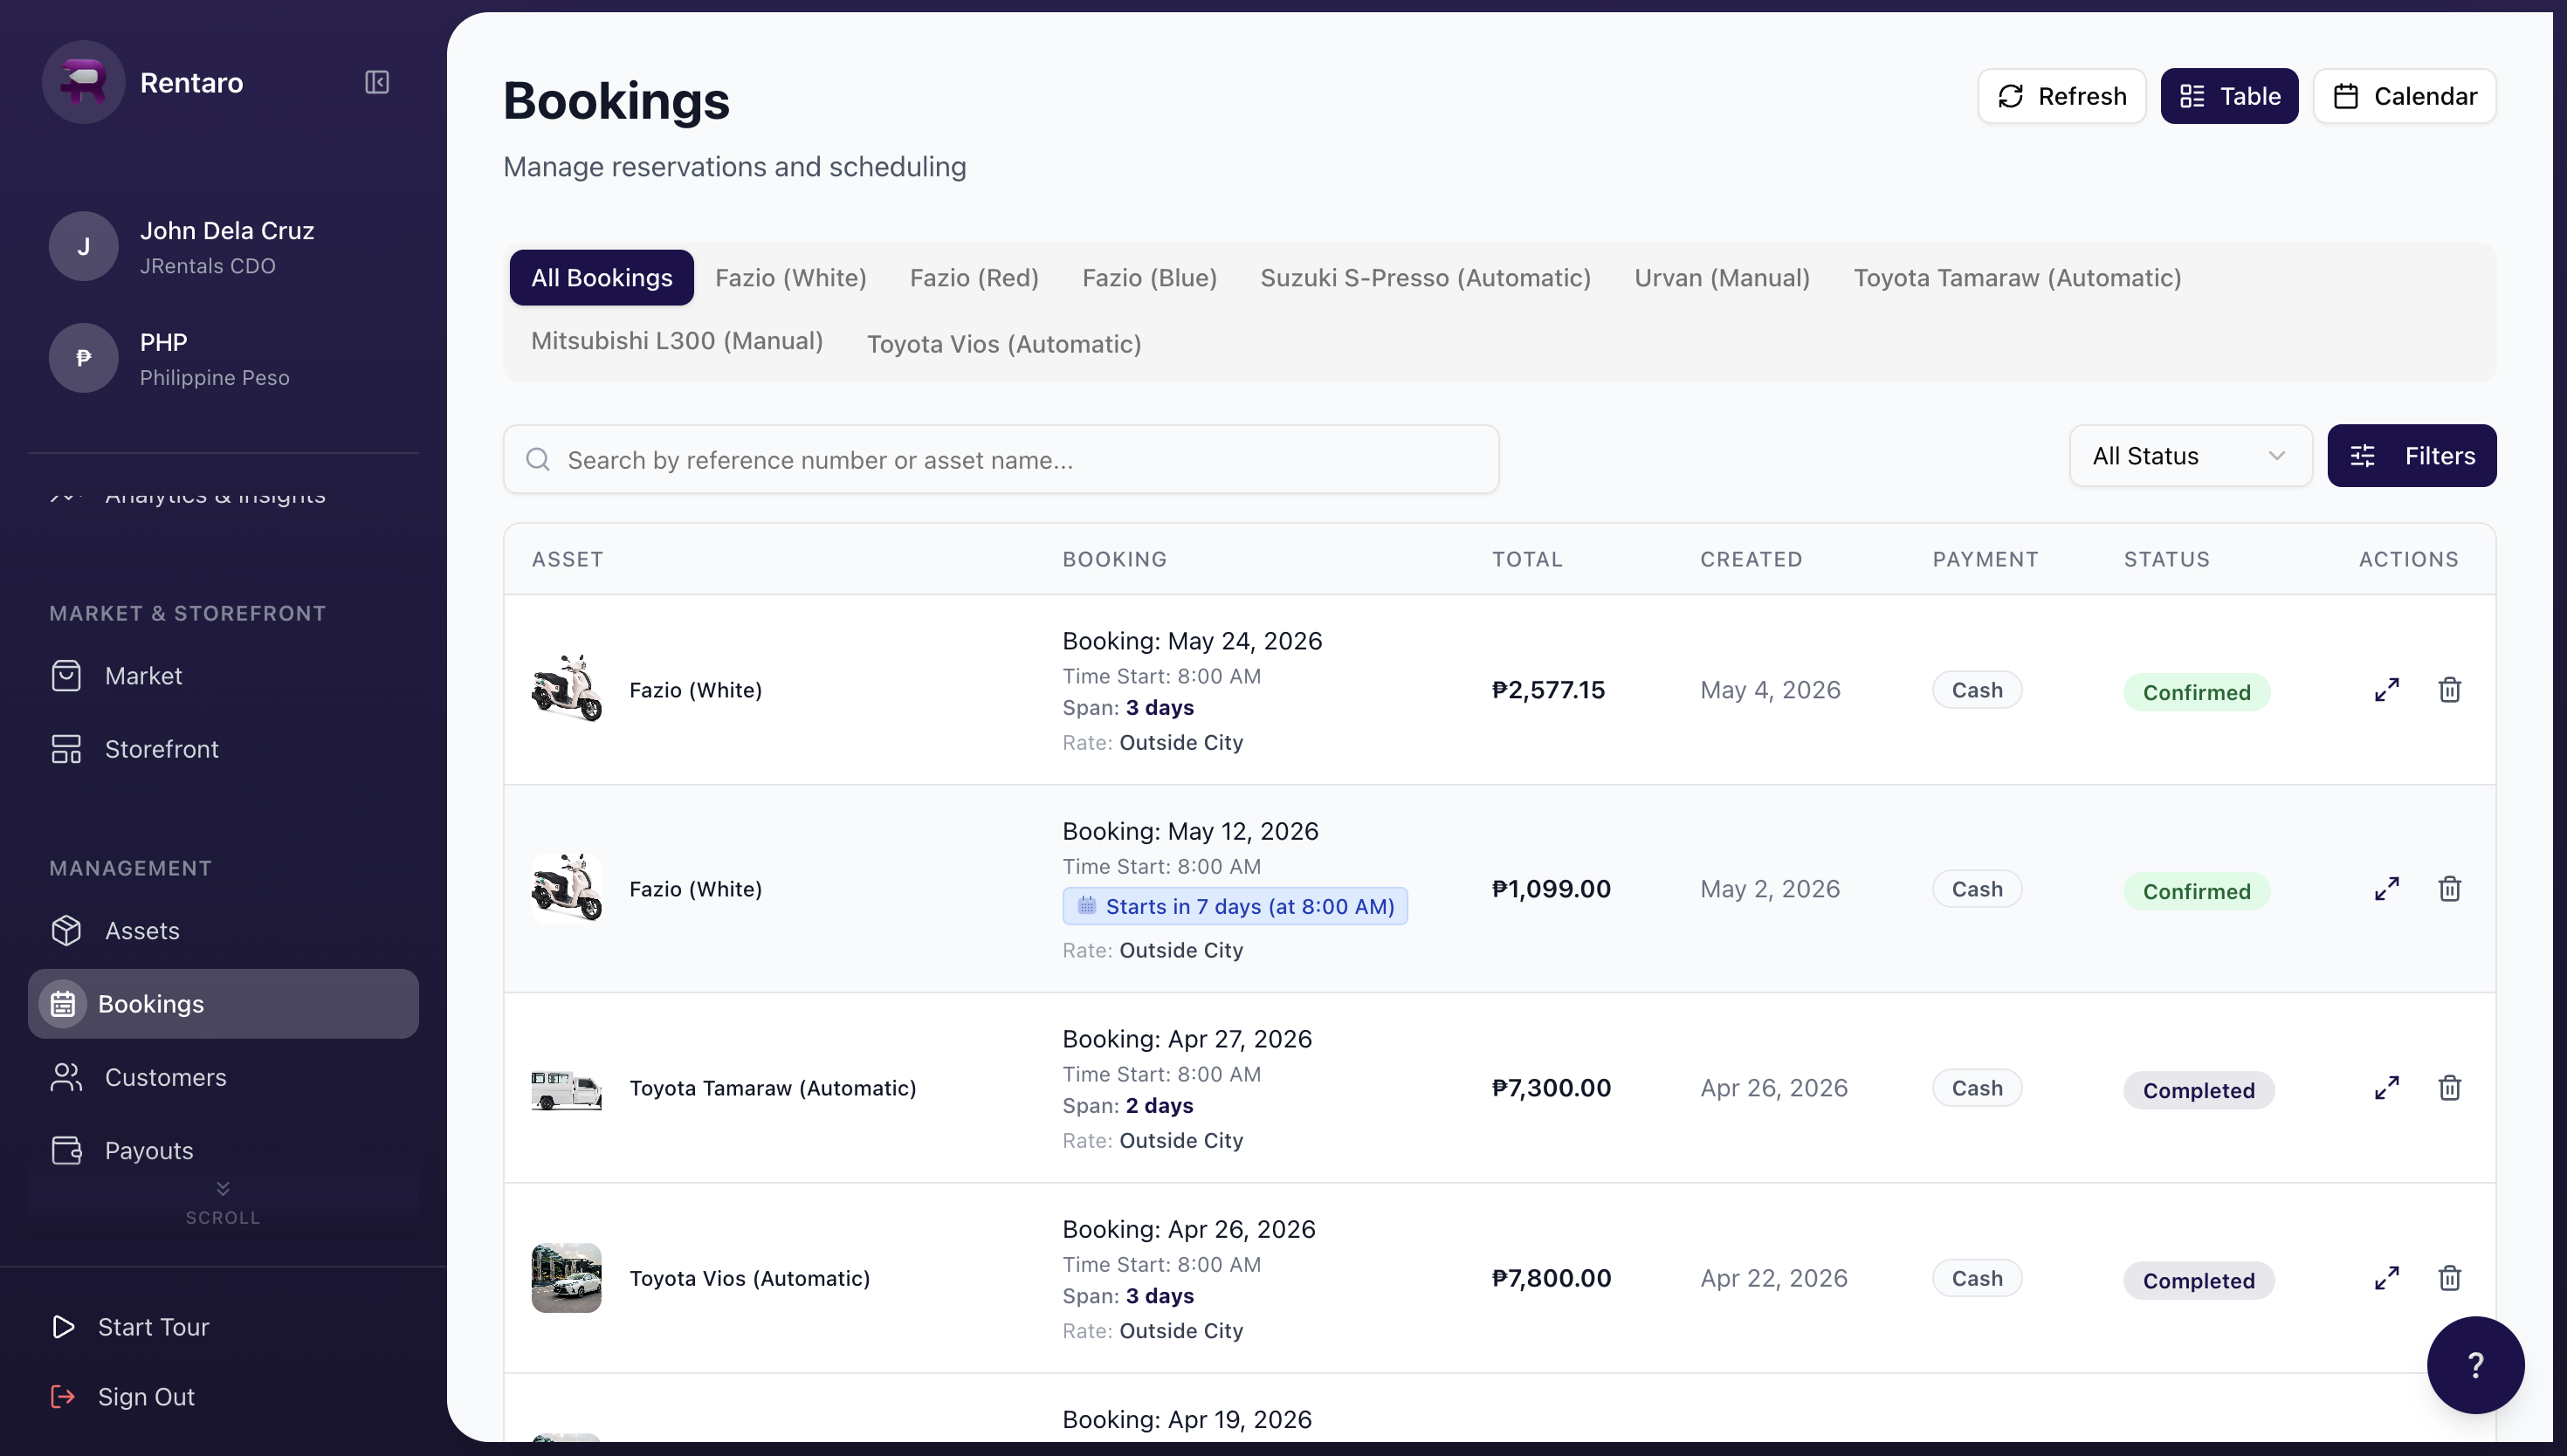
Task: Click the Sign Out icon
Action: click(63, 1397)
